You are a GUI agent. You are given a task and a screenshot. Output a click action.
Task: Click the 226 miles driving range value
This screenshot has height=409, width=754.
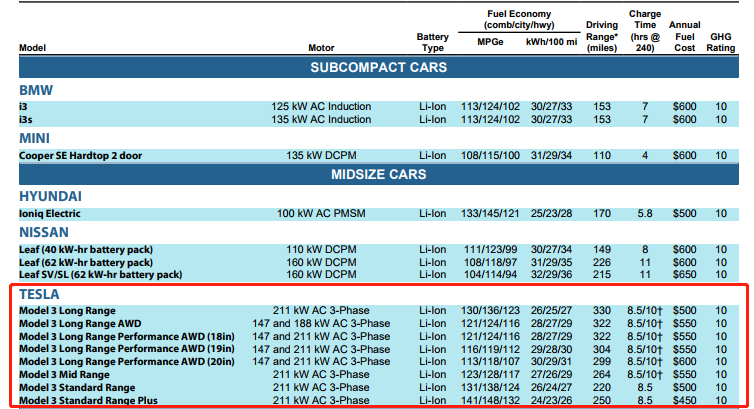(602, 262)
